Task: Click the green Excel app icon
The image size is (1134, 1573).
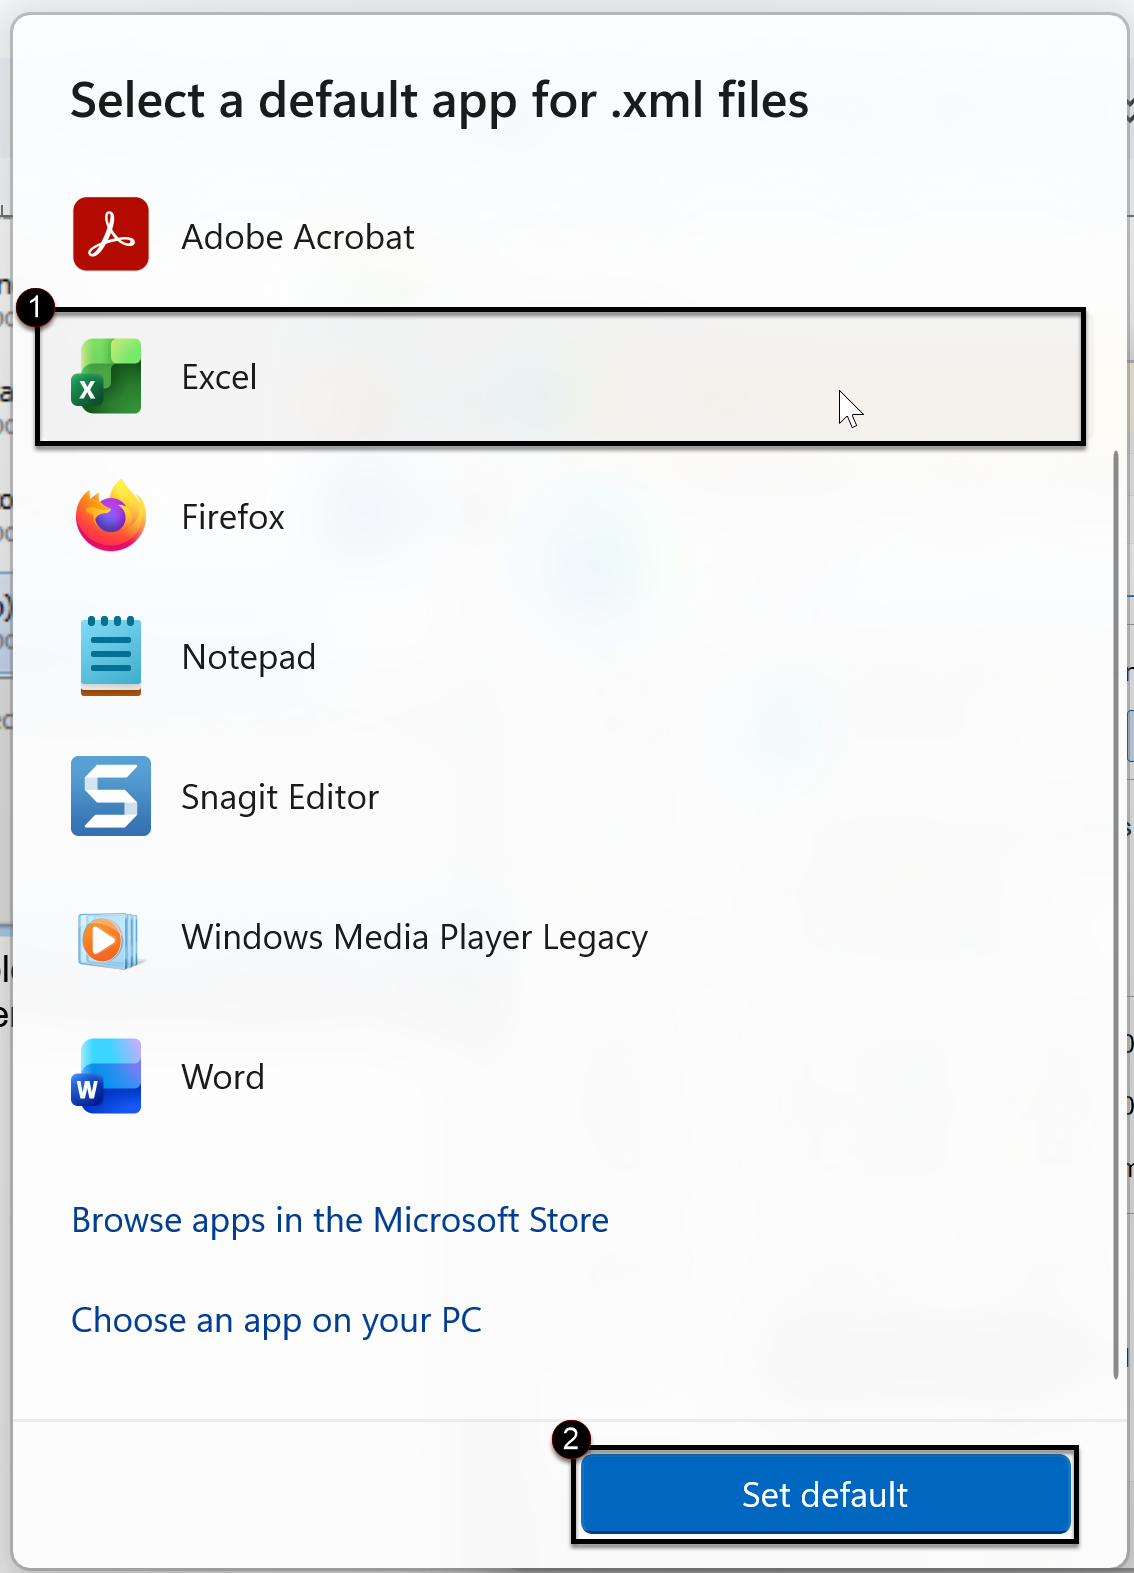Action: [108, 377]
